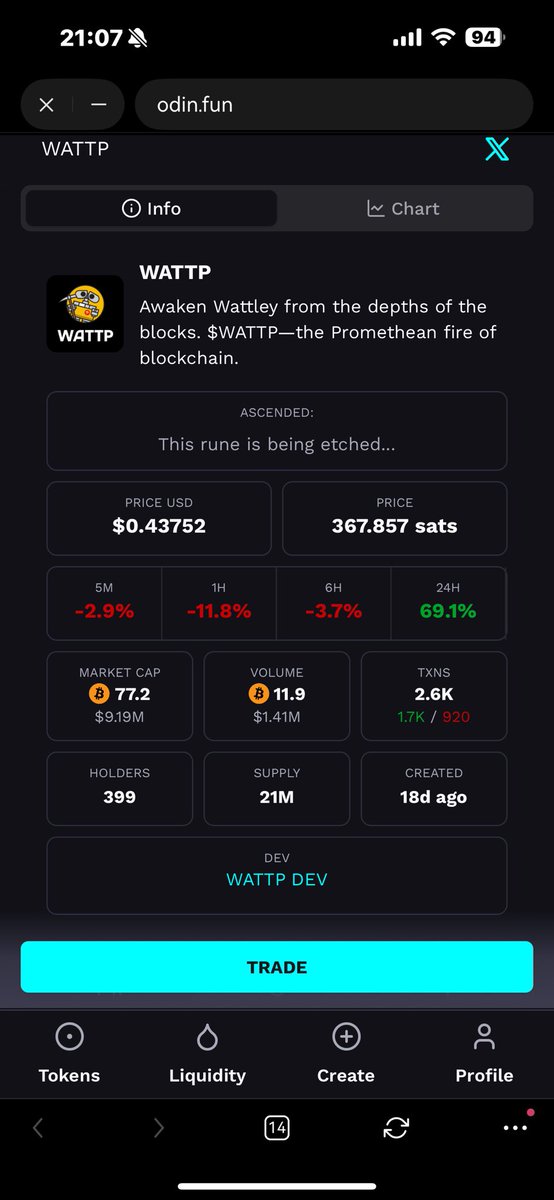
Task: Minimize the browser sheet with dash button
Action: [98, 104]
